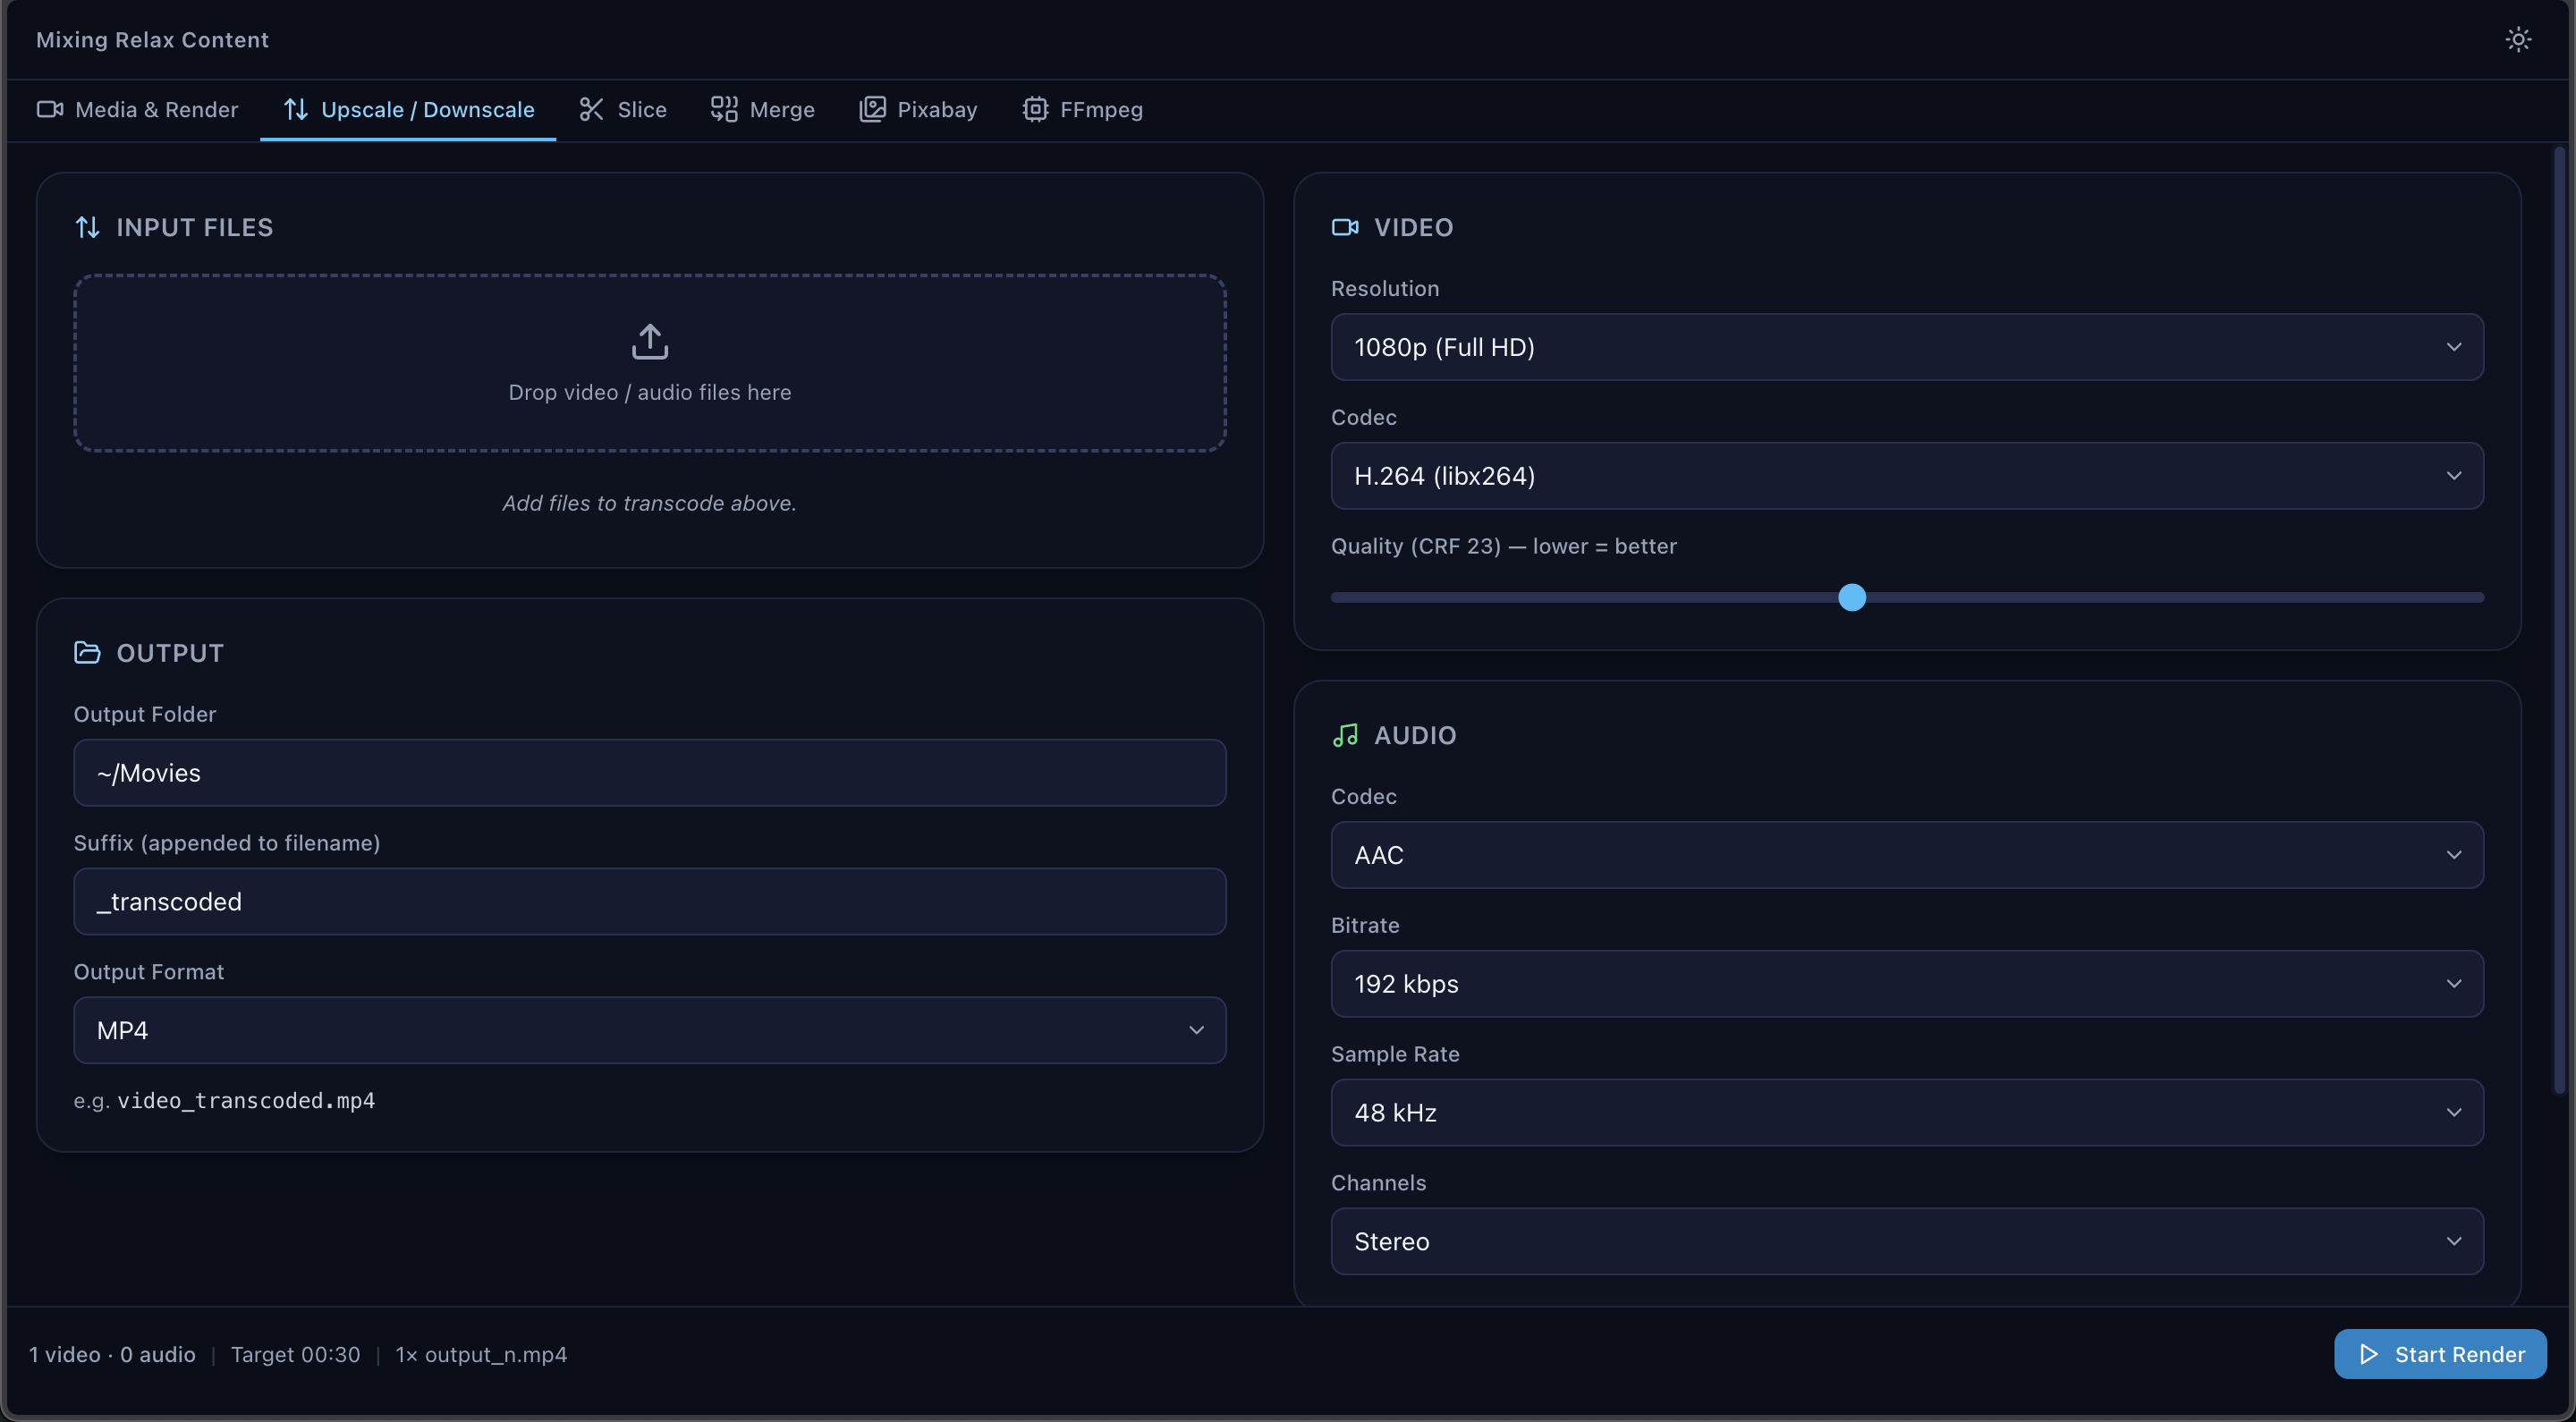Image resolution: width=2576 pixels, height=1422 pixels.
Task: Click the 'Quality (CRF 23) — lower = better' label
Action: 1504,546
